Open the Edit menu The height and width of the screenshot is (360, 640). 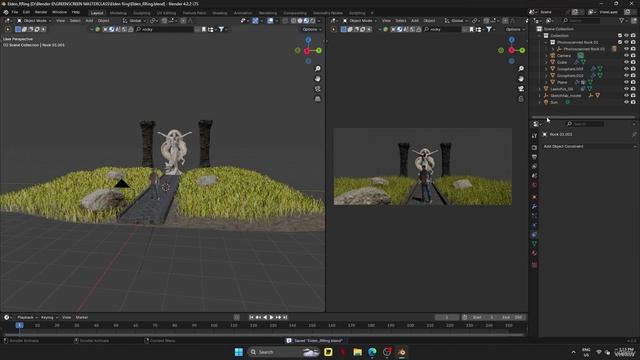click(26, 12)
